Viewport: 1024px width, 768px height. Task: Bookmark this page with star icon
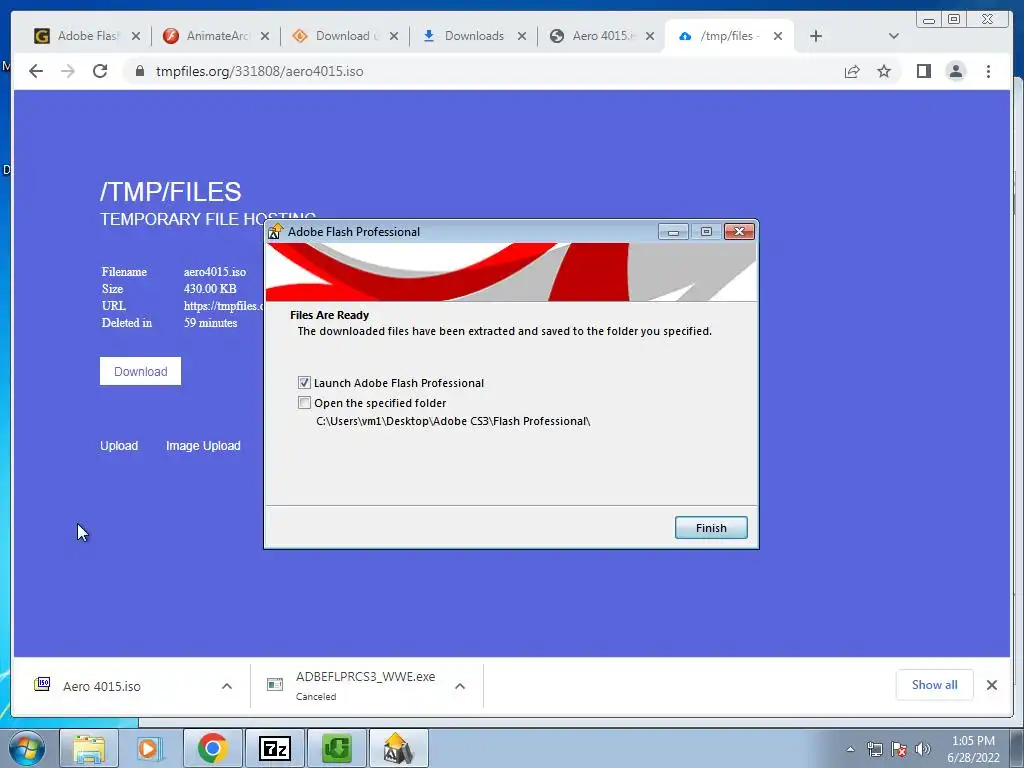(x=884, y=71)
